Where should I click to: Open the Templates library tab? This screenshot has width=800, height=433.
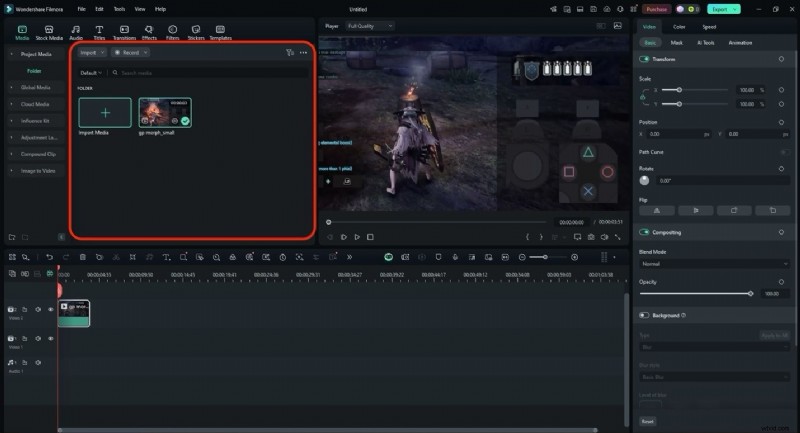tap(220, 33)
